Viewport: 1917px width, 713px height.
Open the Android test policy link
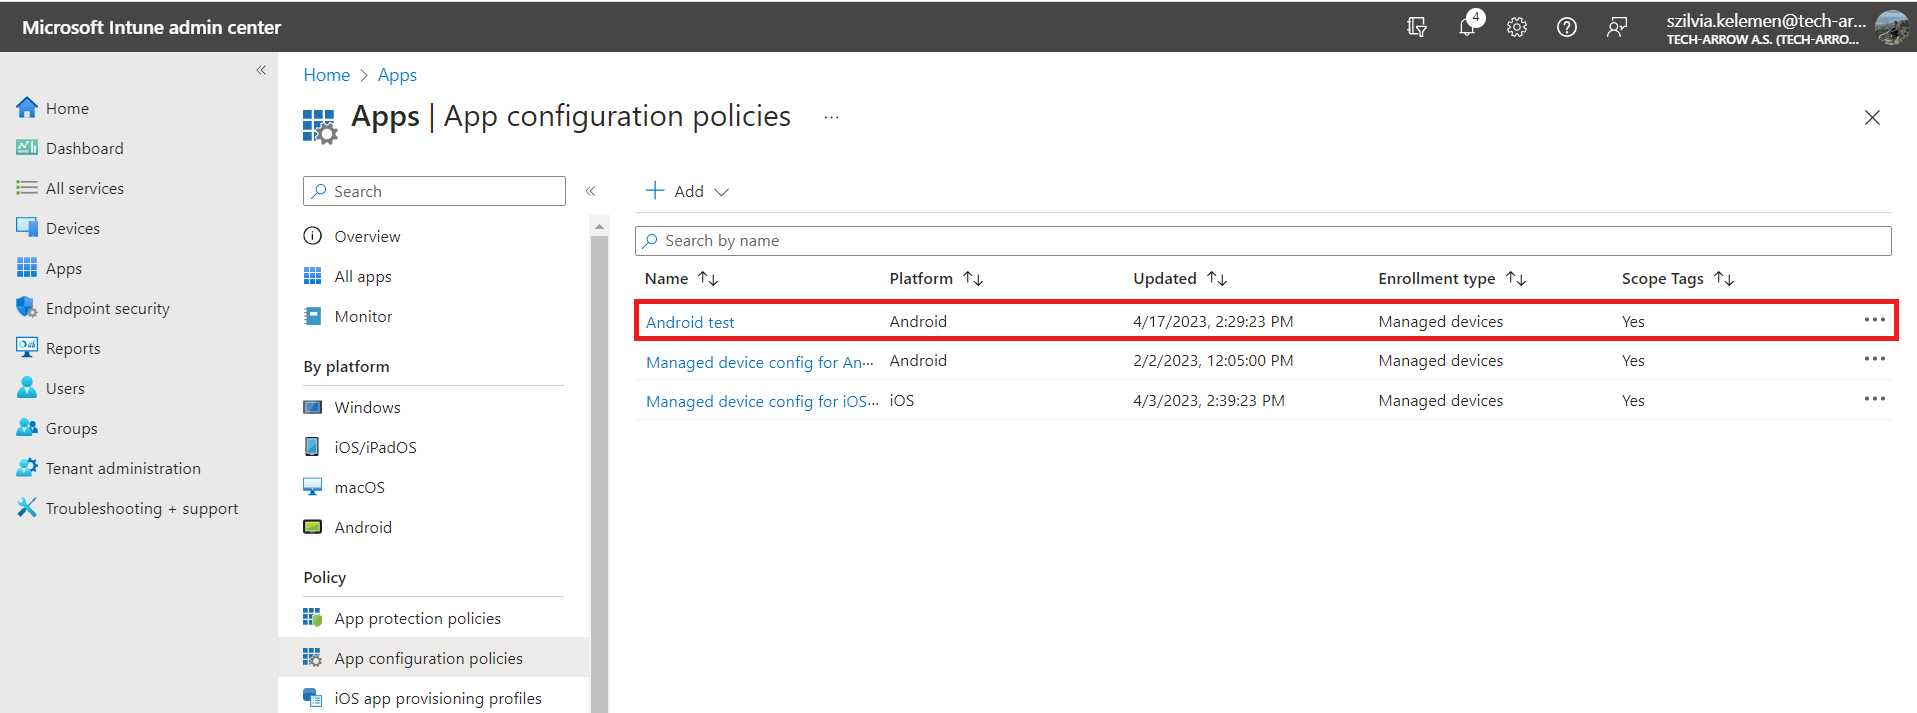pyautogui.click(x=690, y=322)
